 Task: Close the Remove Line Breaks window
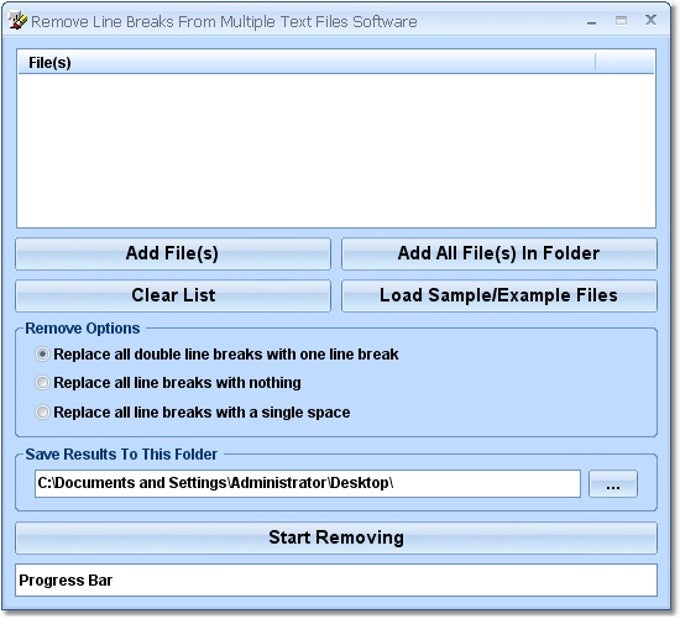click(651, 20)
